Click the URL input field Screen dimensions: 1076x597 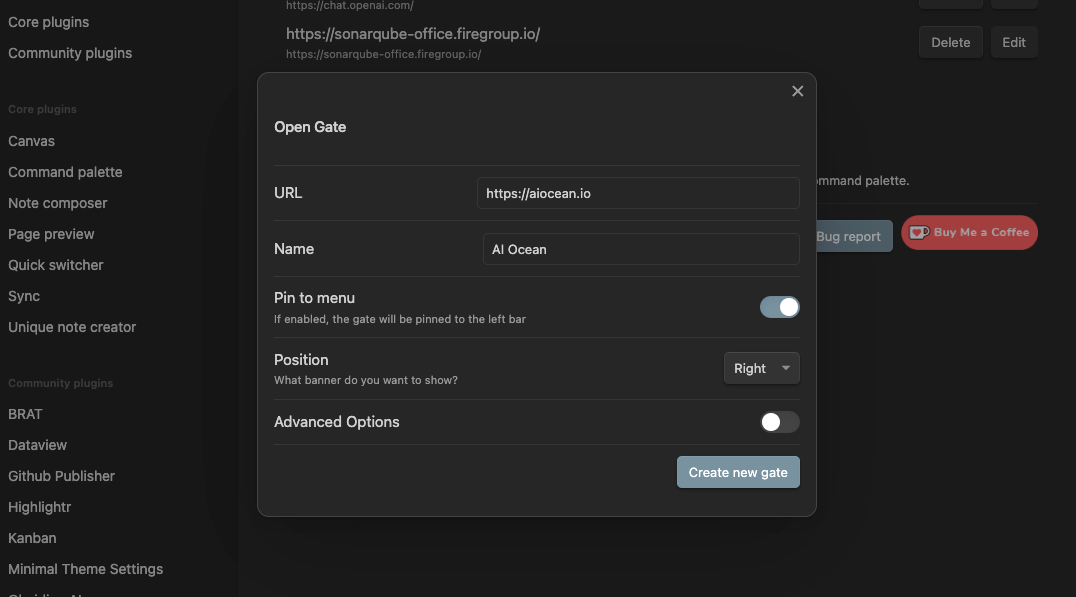(x=637, y=193)
